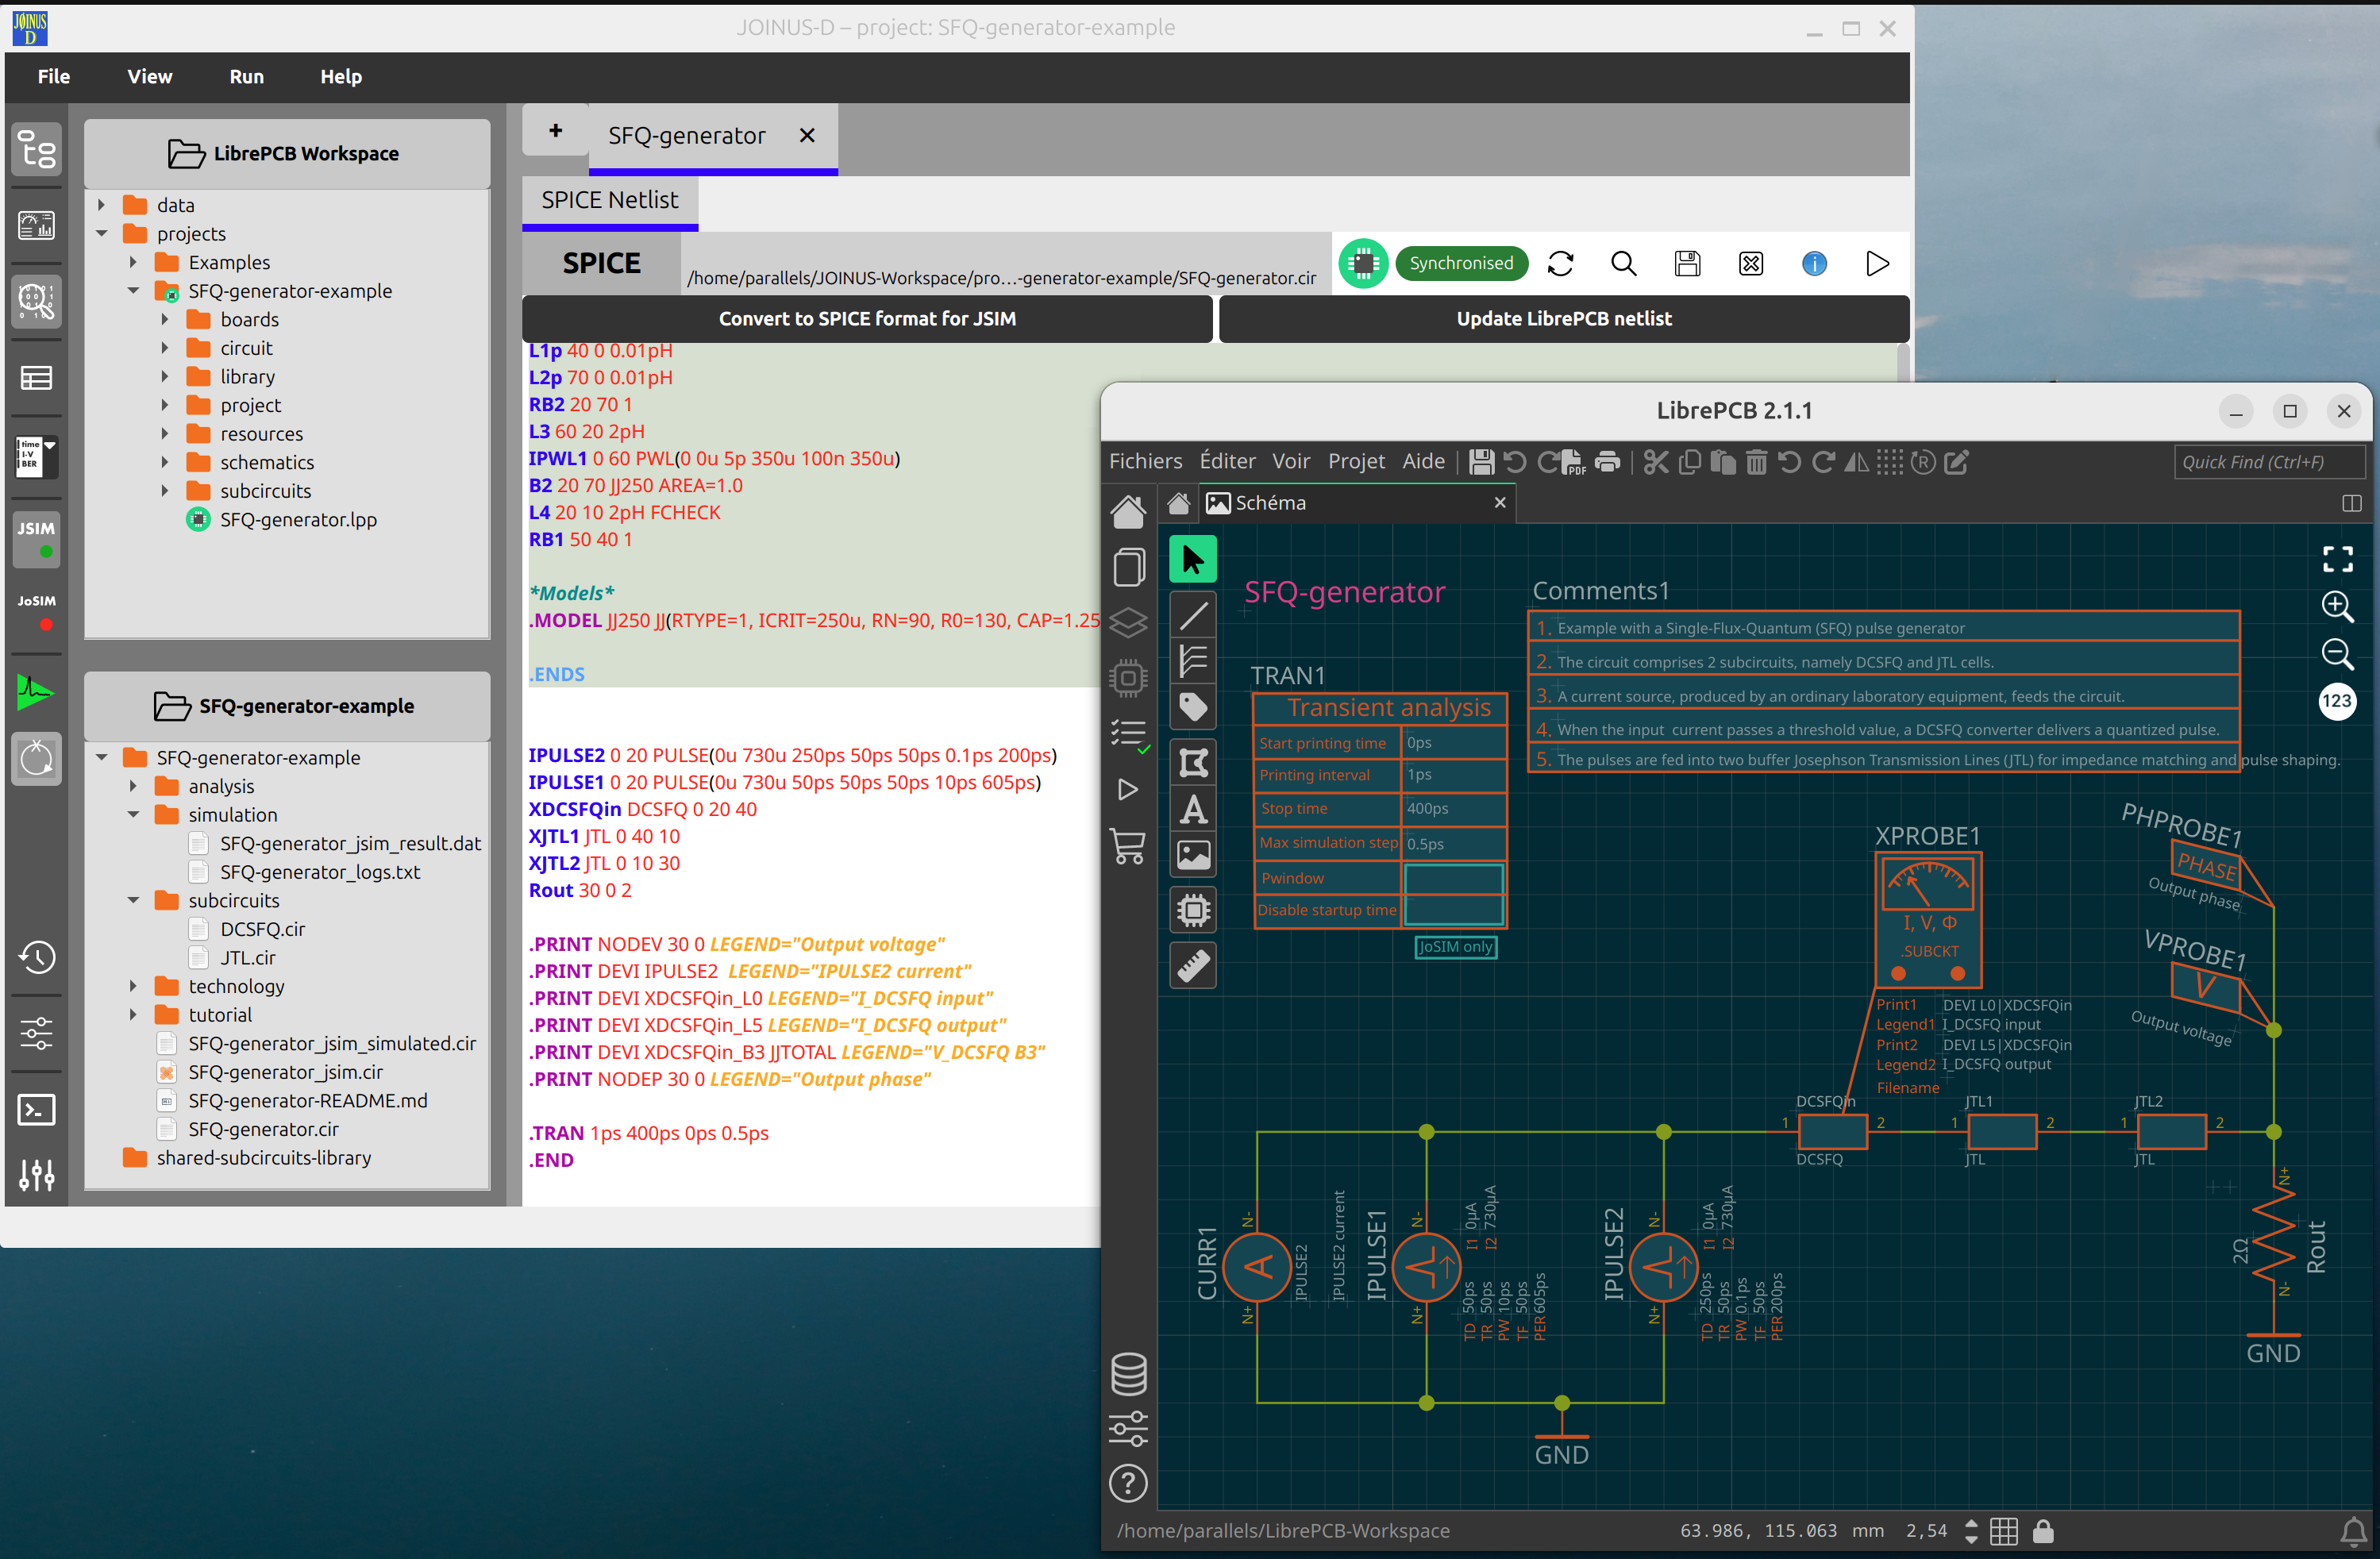Open the mixer equalizer icon at sidebar bottom
The width and height of the screenshot is (2380, 1559).
point(37,1175)
